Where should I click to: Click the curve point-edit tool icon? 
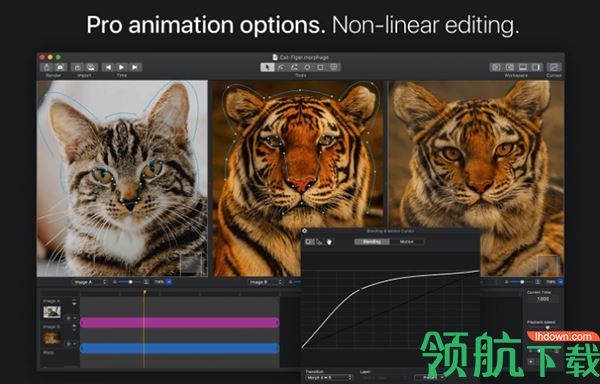pos(320,242)
